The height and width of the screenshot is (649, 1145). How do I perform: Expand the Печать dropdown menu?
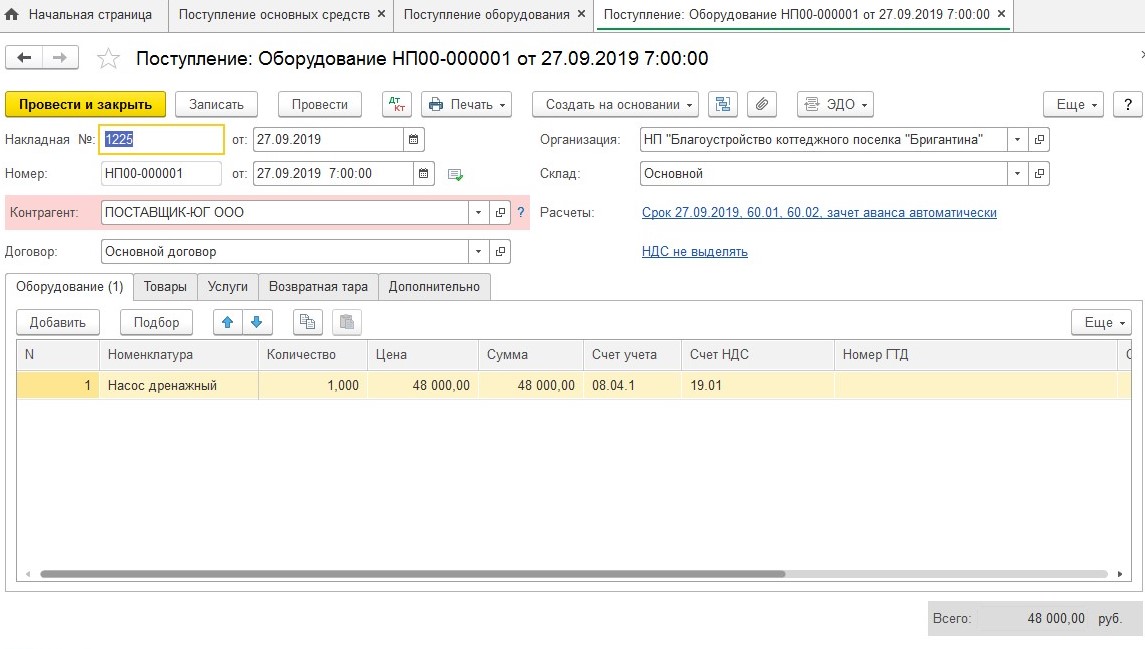point(466,104)
